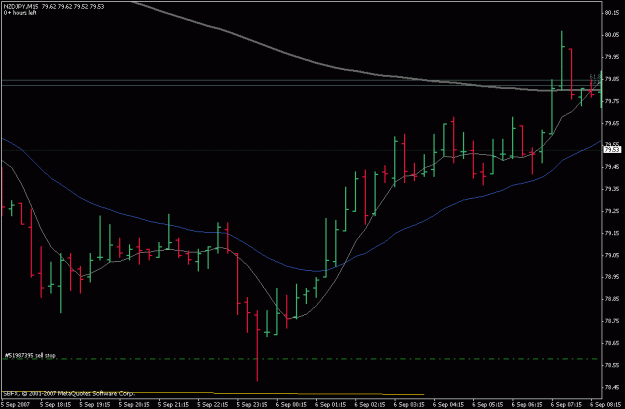Viewport: 625px width, 409px height.
Task: Click the '5 Sep 19:15' time label
Action: [95, 405]
